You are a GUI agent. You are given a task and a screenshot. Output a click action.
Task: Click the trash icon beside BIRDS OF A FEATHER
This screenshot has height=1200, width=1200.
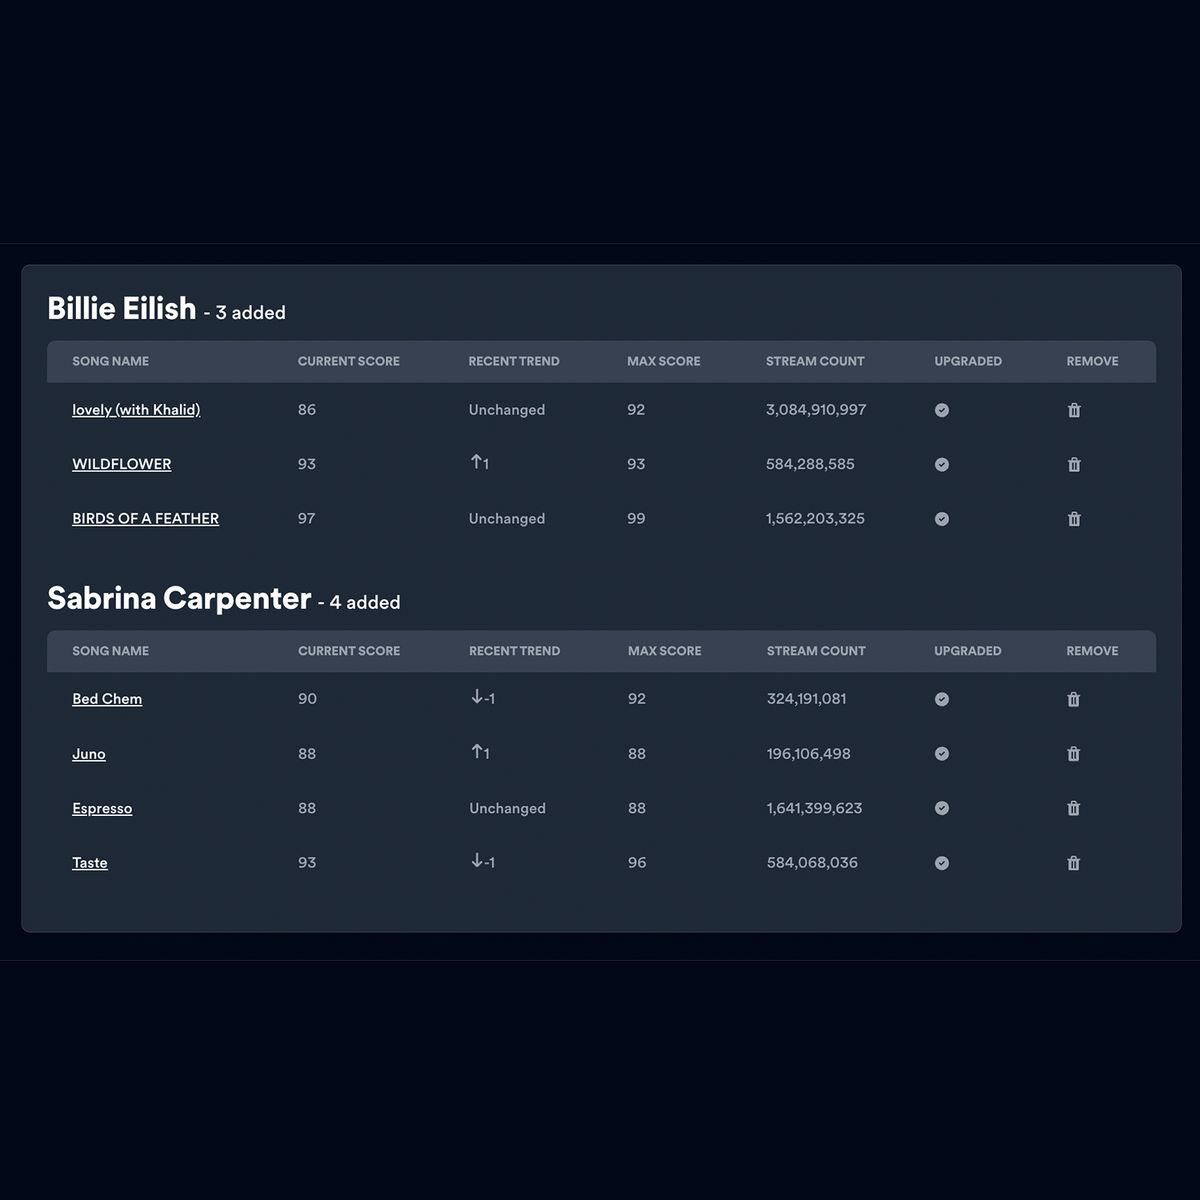point(1074,519)
